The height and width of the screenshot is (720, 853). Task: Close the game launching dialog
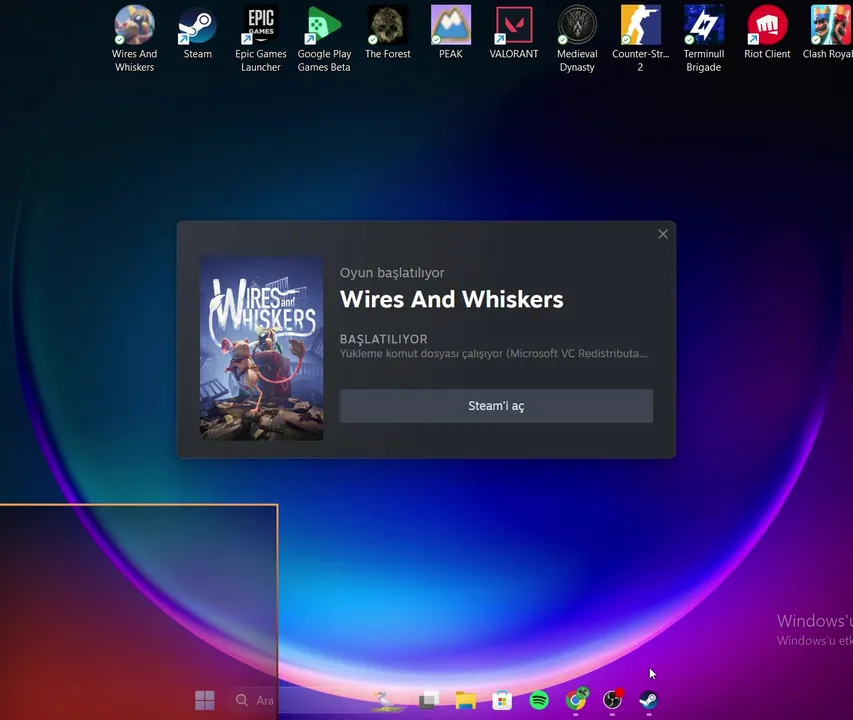(x=663, y=234)
